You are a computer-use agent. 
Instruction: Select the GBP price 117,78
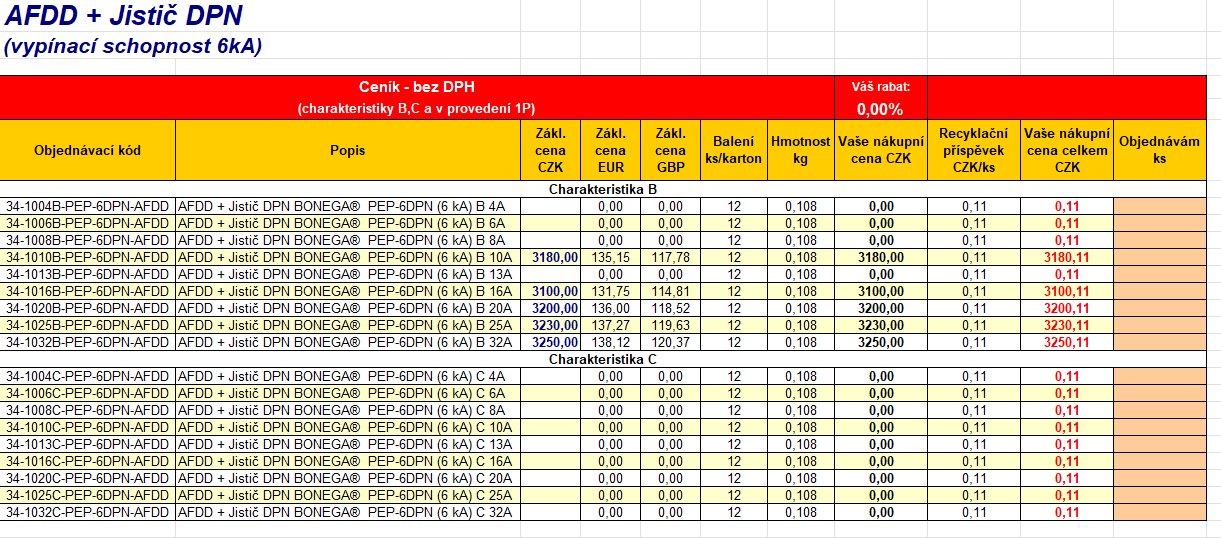670,257
